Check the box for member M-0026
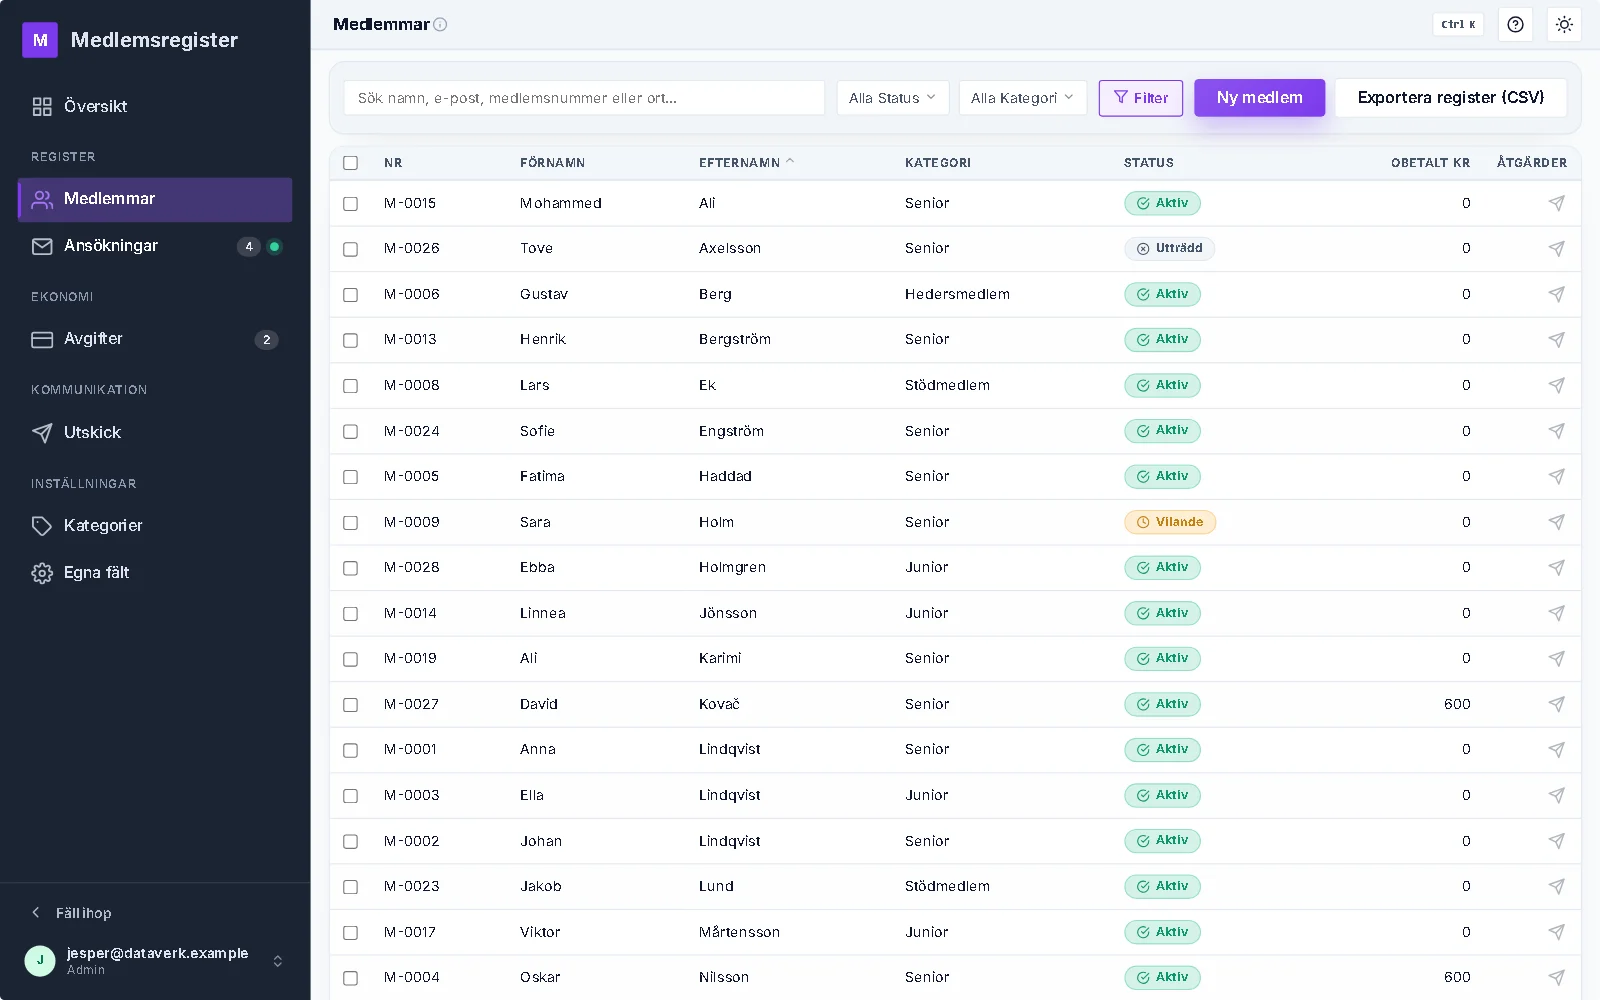 point(350,249)
